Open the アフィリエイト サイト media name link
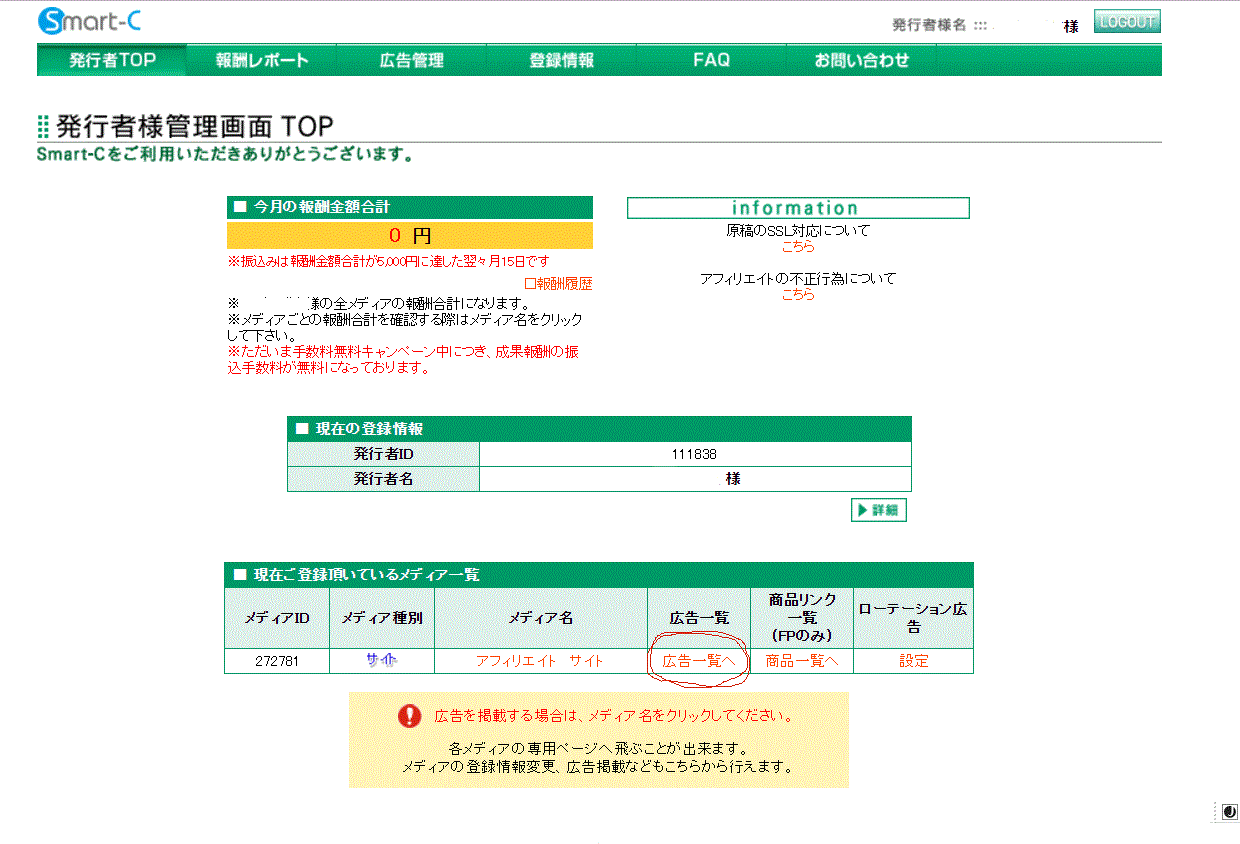The height and width of the screenshot is (844, 1240). pyautogui.click(x=539, y=661)
